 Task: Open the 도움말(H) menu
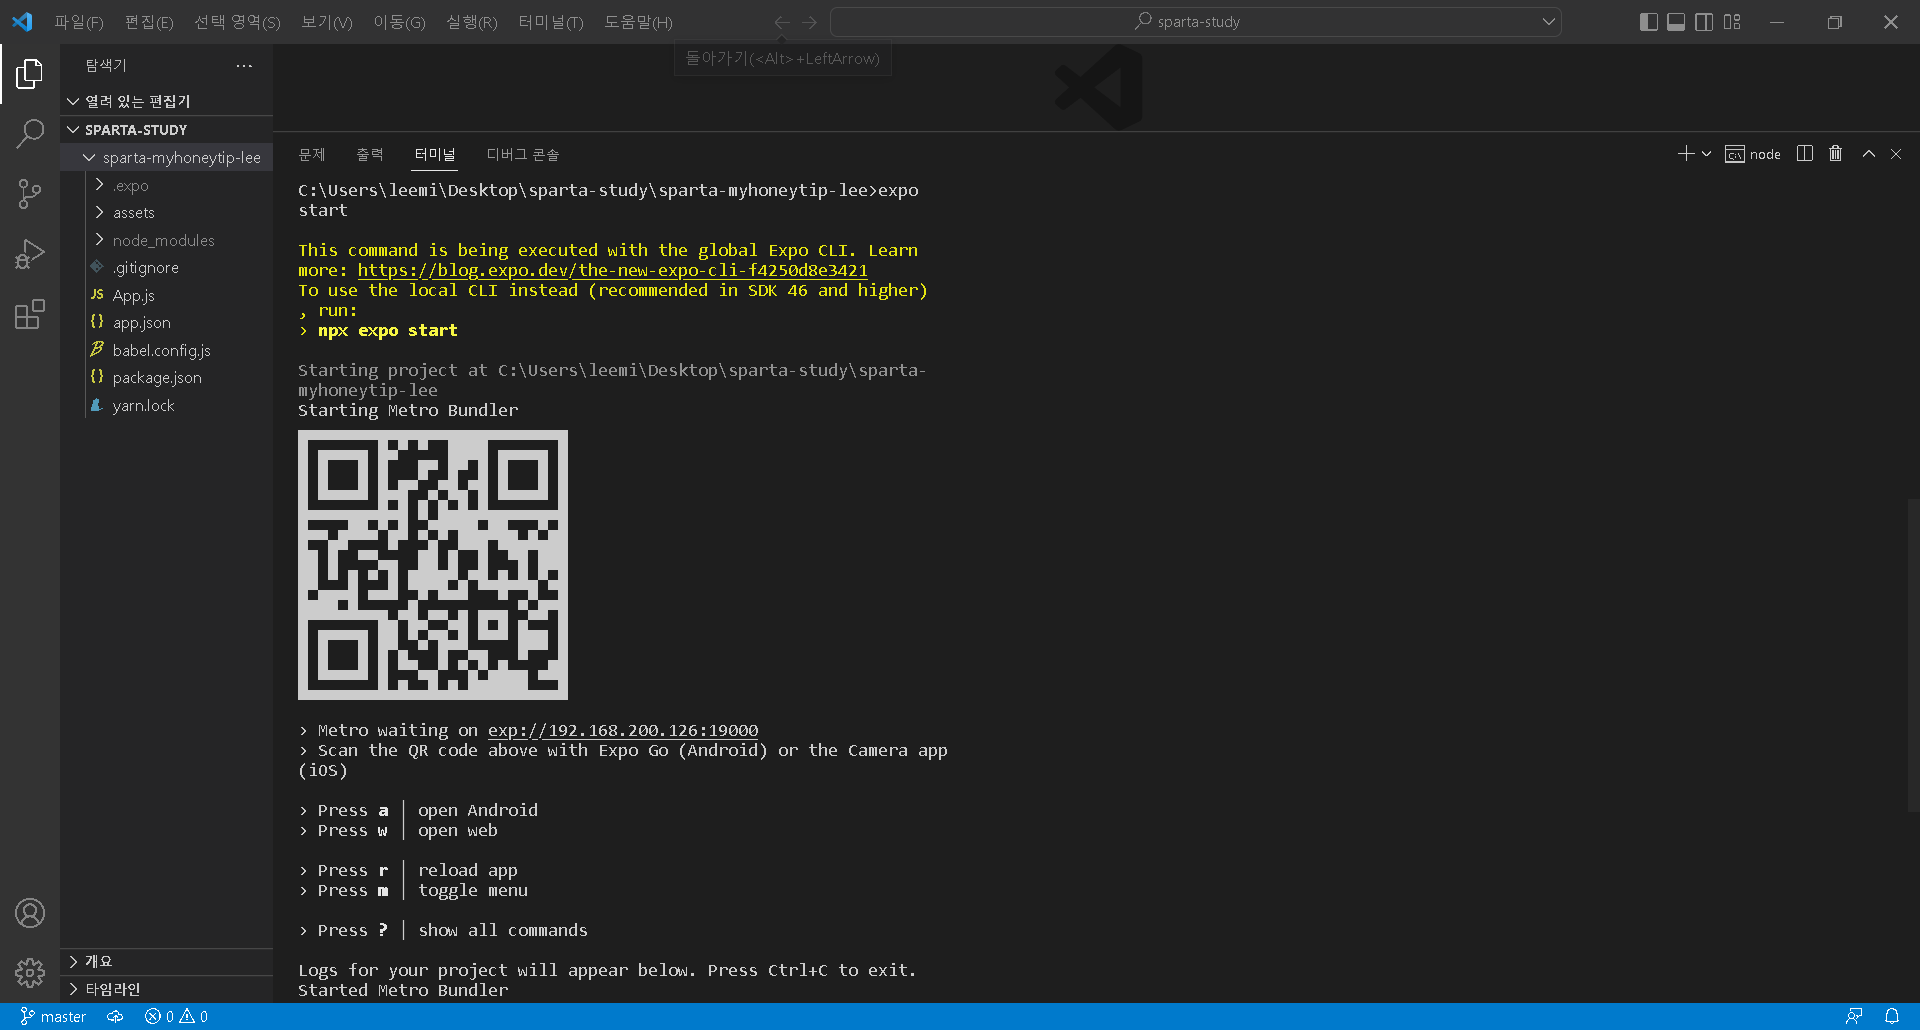click(638, 22)
